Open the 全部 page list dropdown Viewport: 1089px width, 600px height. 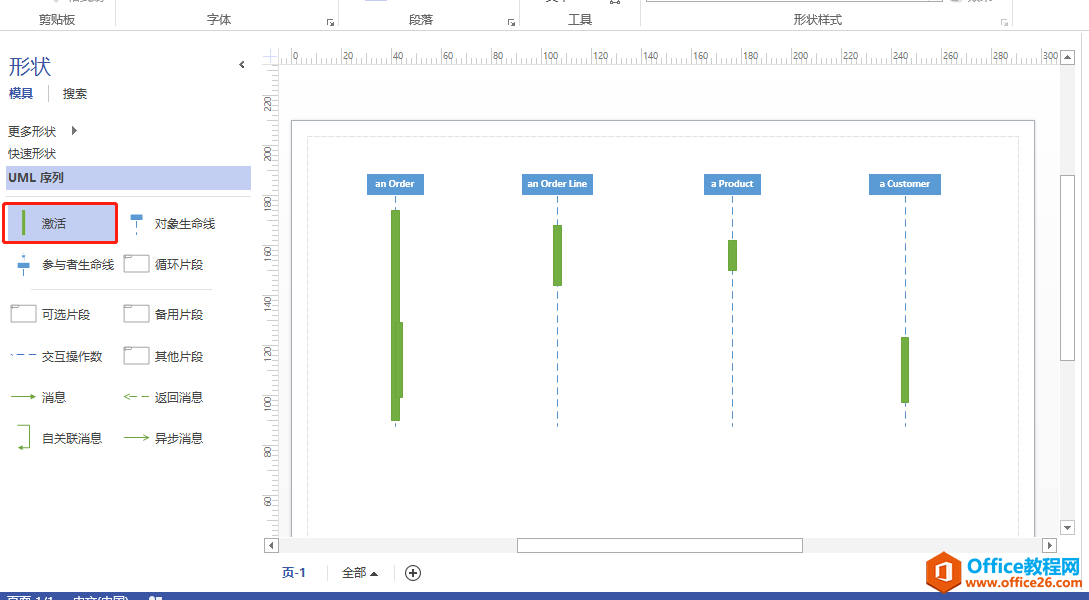[x=358, y=572]
